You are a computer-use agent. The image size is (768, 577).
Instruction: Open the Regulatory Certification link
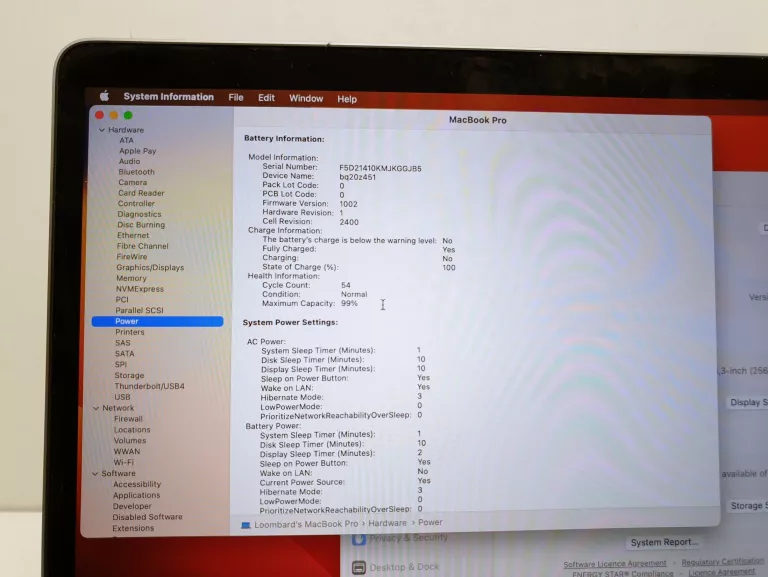(x=722, y=561)
